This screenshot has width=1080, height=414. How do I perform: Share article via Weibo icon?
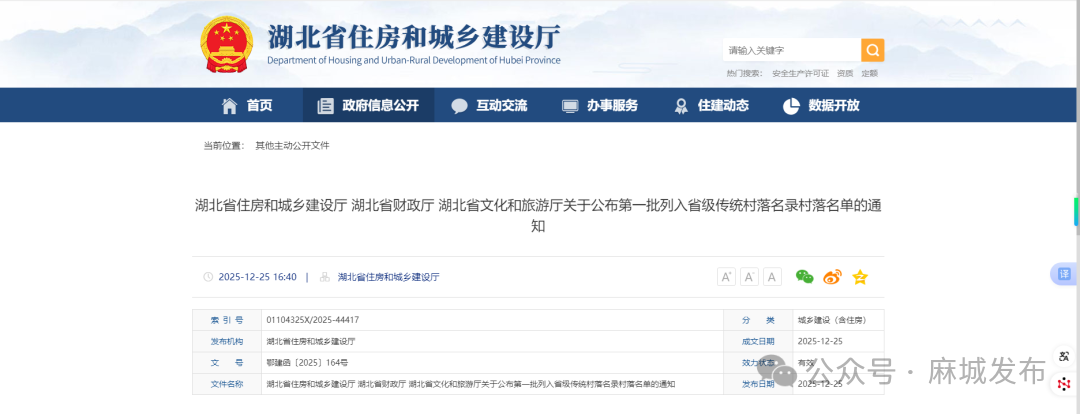(x=833, y=277)
